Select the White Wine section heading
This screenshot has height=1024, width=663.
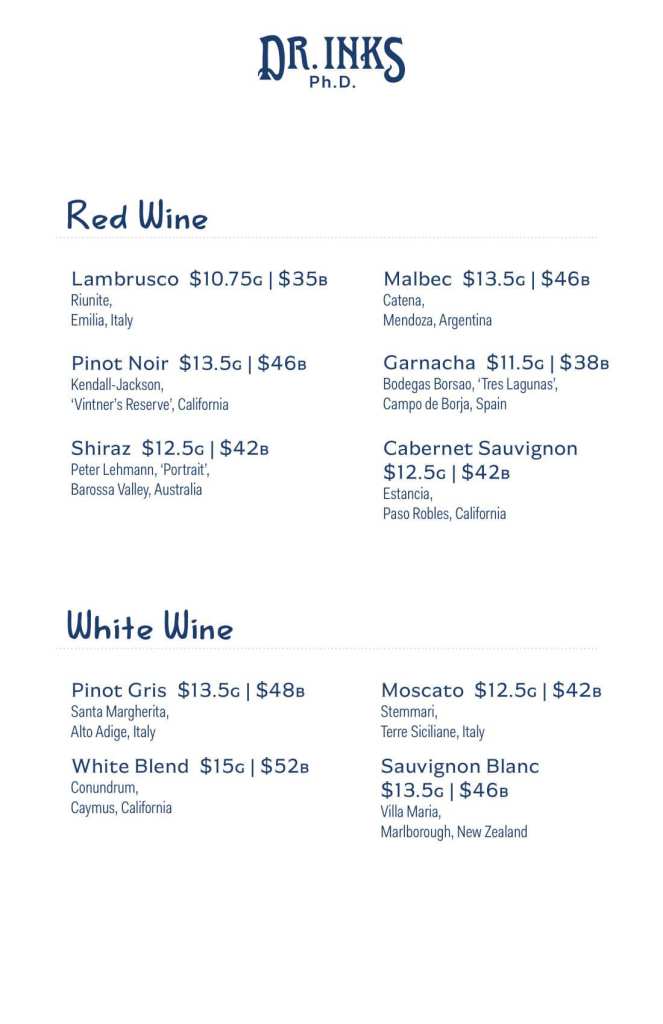[149, 626]
